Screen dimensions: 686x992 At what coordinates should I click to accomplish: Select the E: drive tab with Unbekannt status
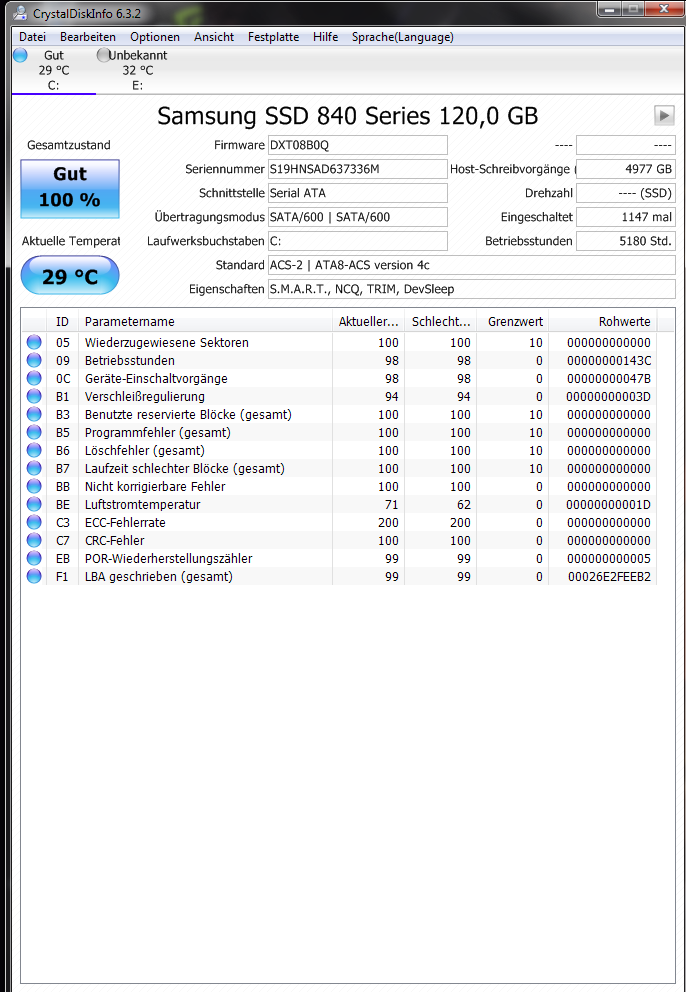(x=137, y=70)
